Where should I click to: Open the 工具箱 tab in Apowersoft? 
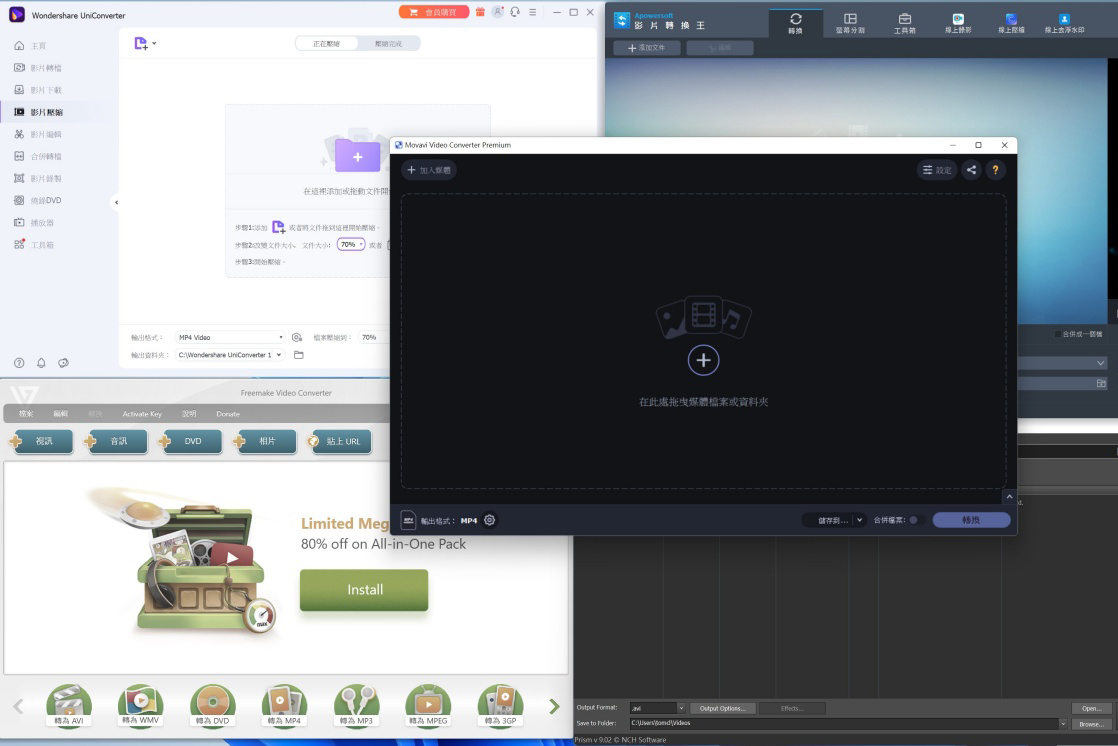904,23
